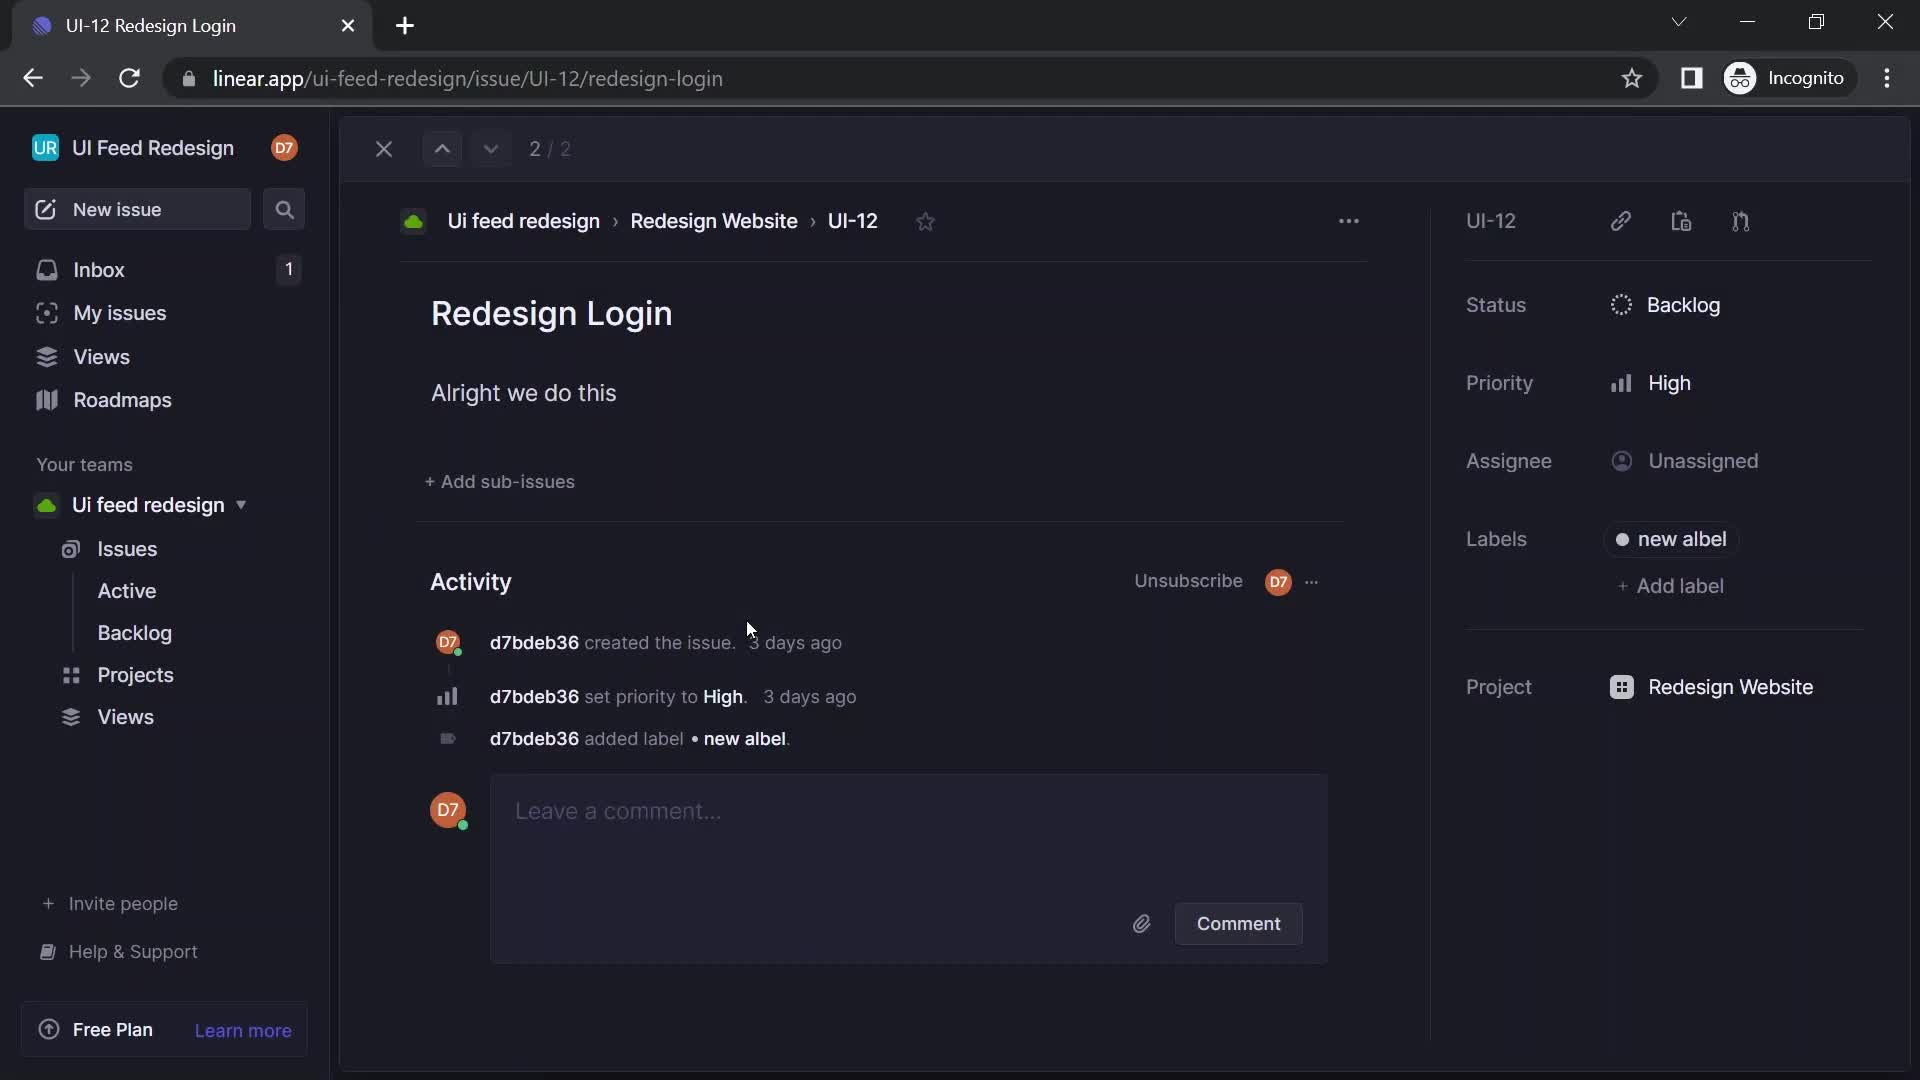Screen dimensions: 1920x1080
Task: Change priority from High
Action: click(x=1650, y=383)
